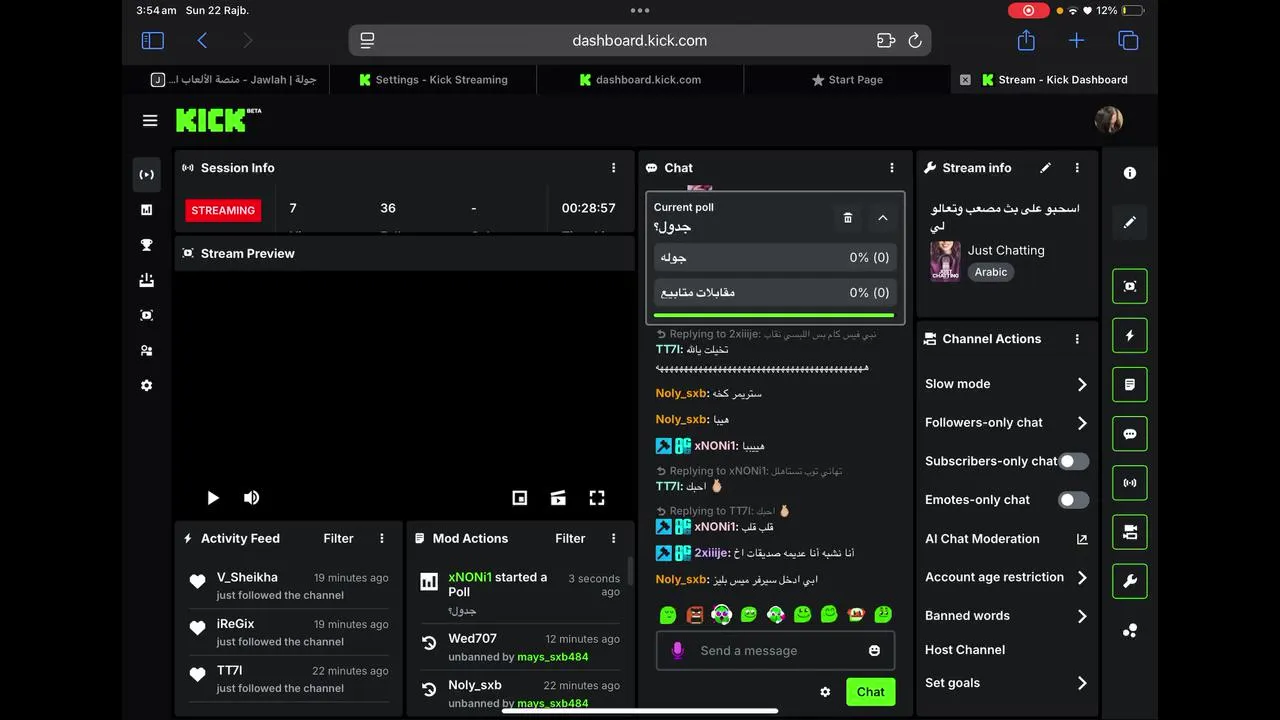Toggle Subscribers-only chat switch
Image resolution: width=1280 pixels, height=720 pixels.
pyautogui.click(x=1074, y=461)
